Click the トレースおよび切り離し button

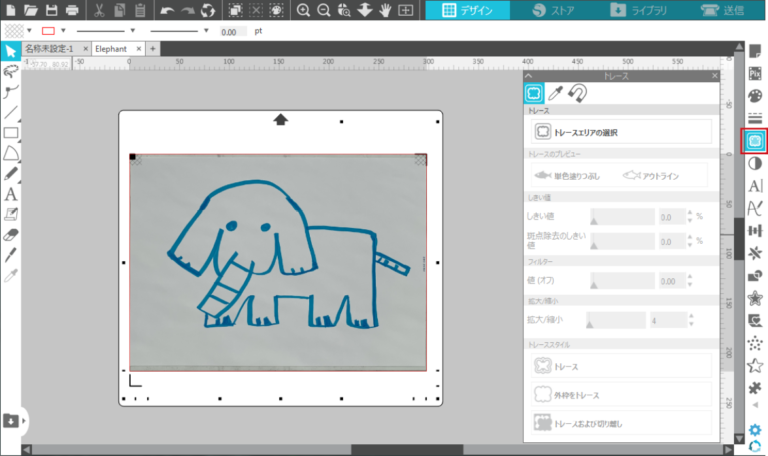621,423
